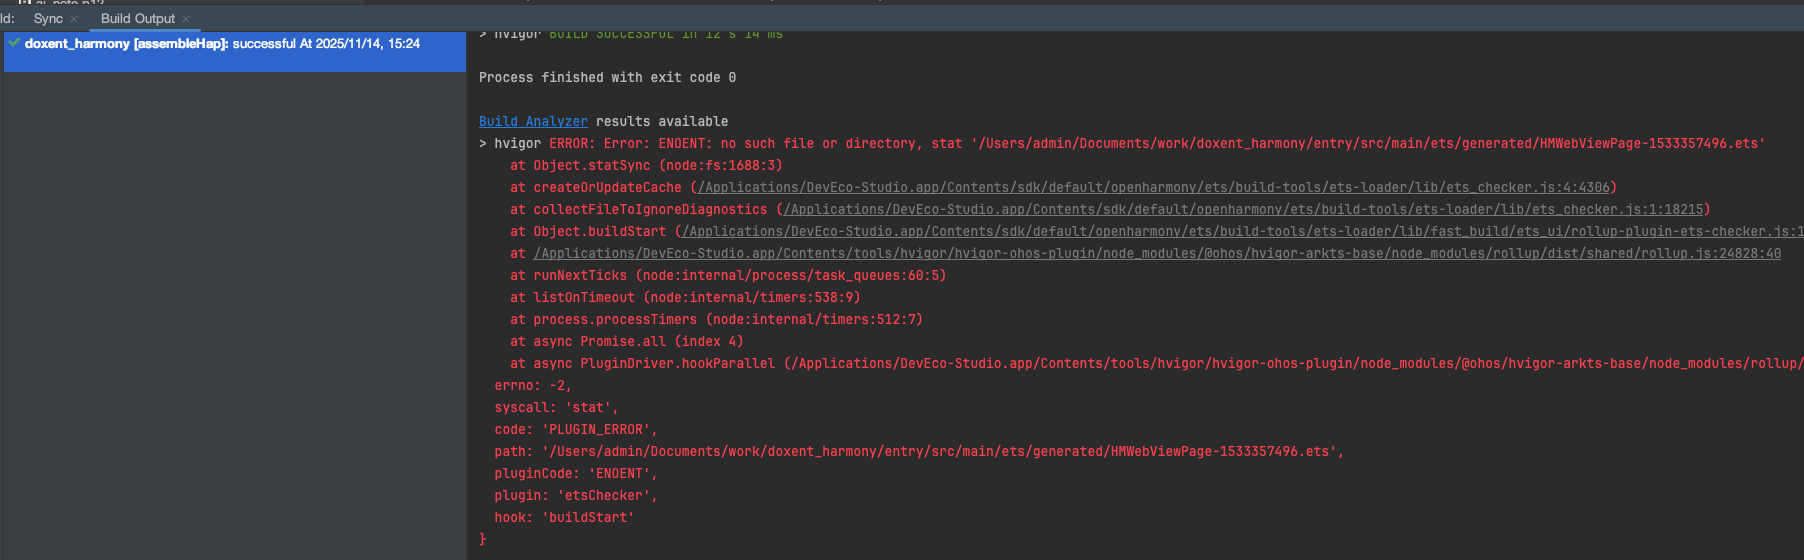
Task: Expand the hvigor ERROR chevron
Action: pyautogui.click(x=483, y=144)
